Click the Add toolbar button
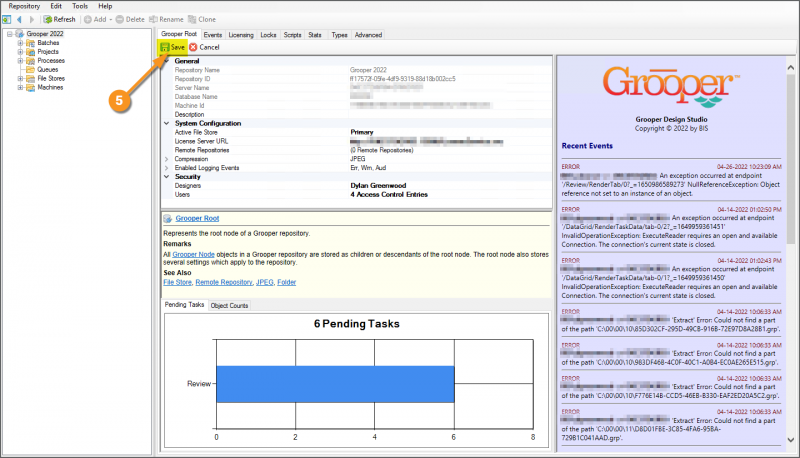 click(x=97, y=19)
